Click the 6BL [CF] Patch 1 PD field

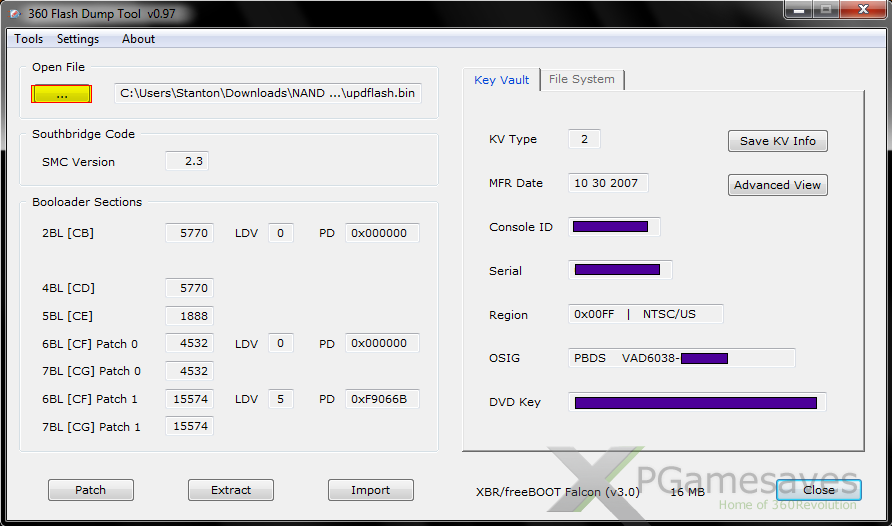coord(382,399)
